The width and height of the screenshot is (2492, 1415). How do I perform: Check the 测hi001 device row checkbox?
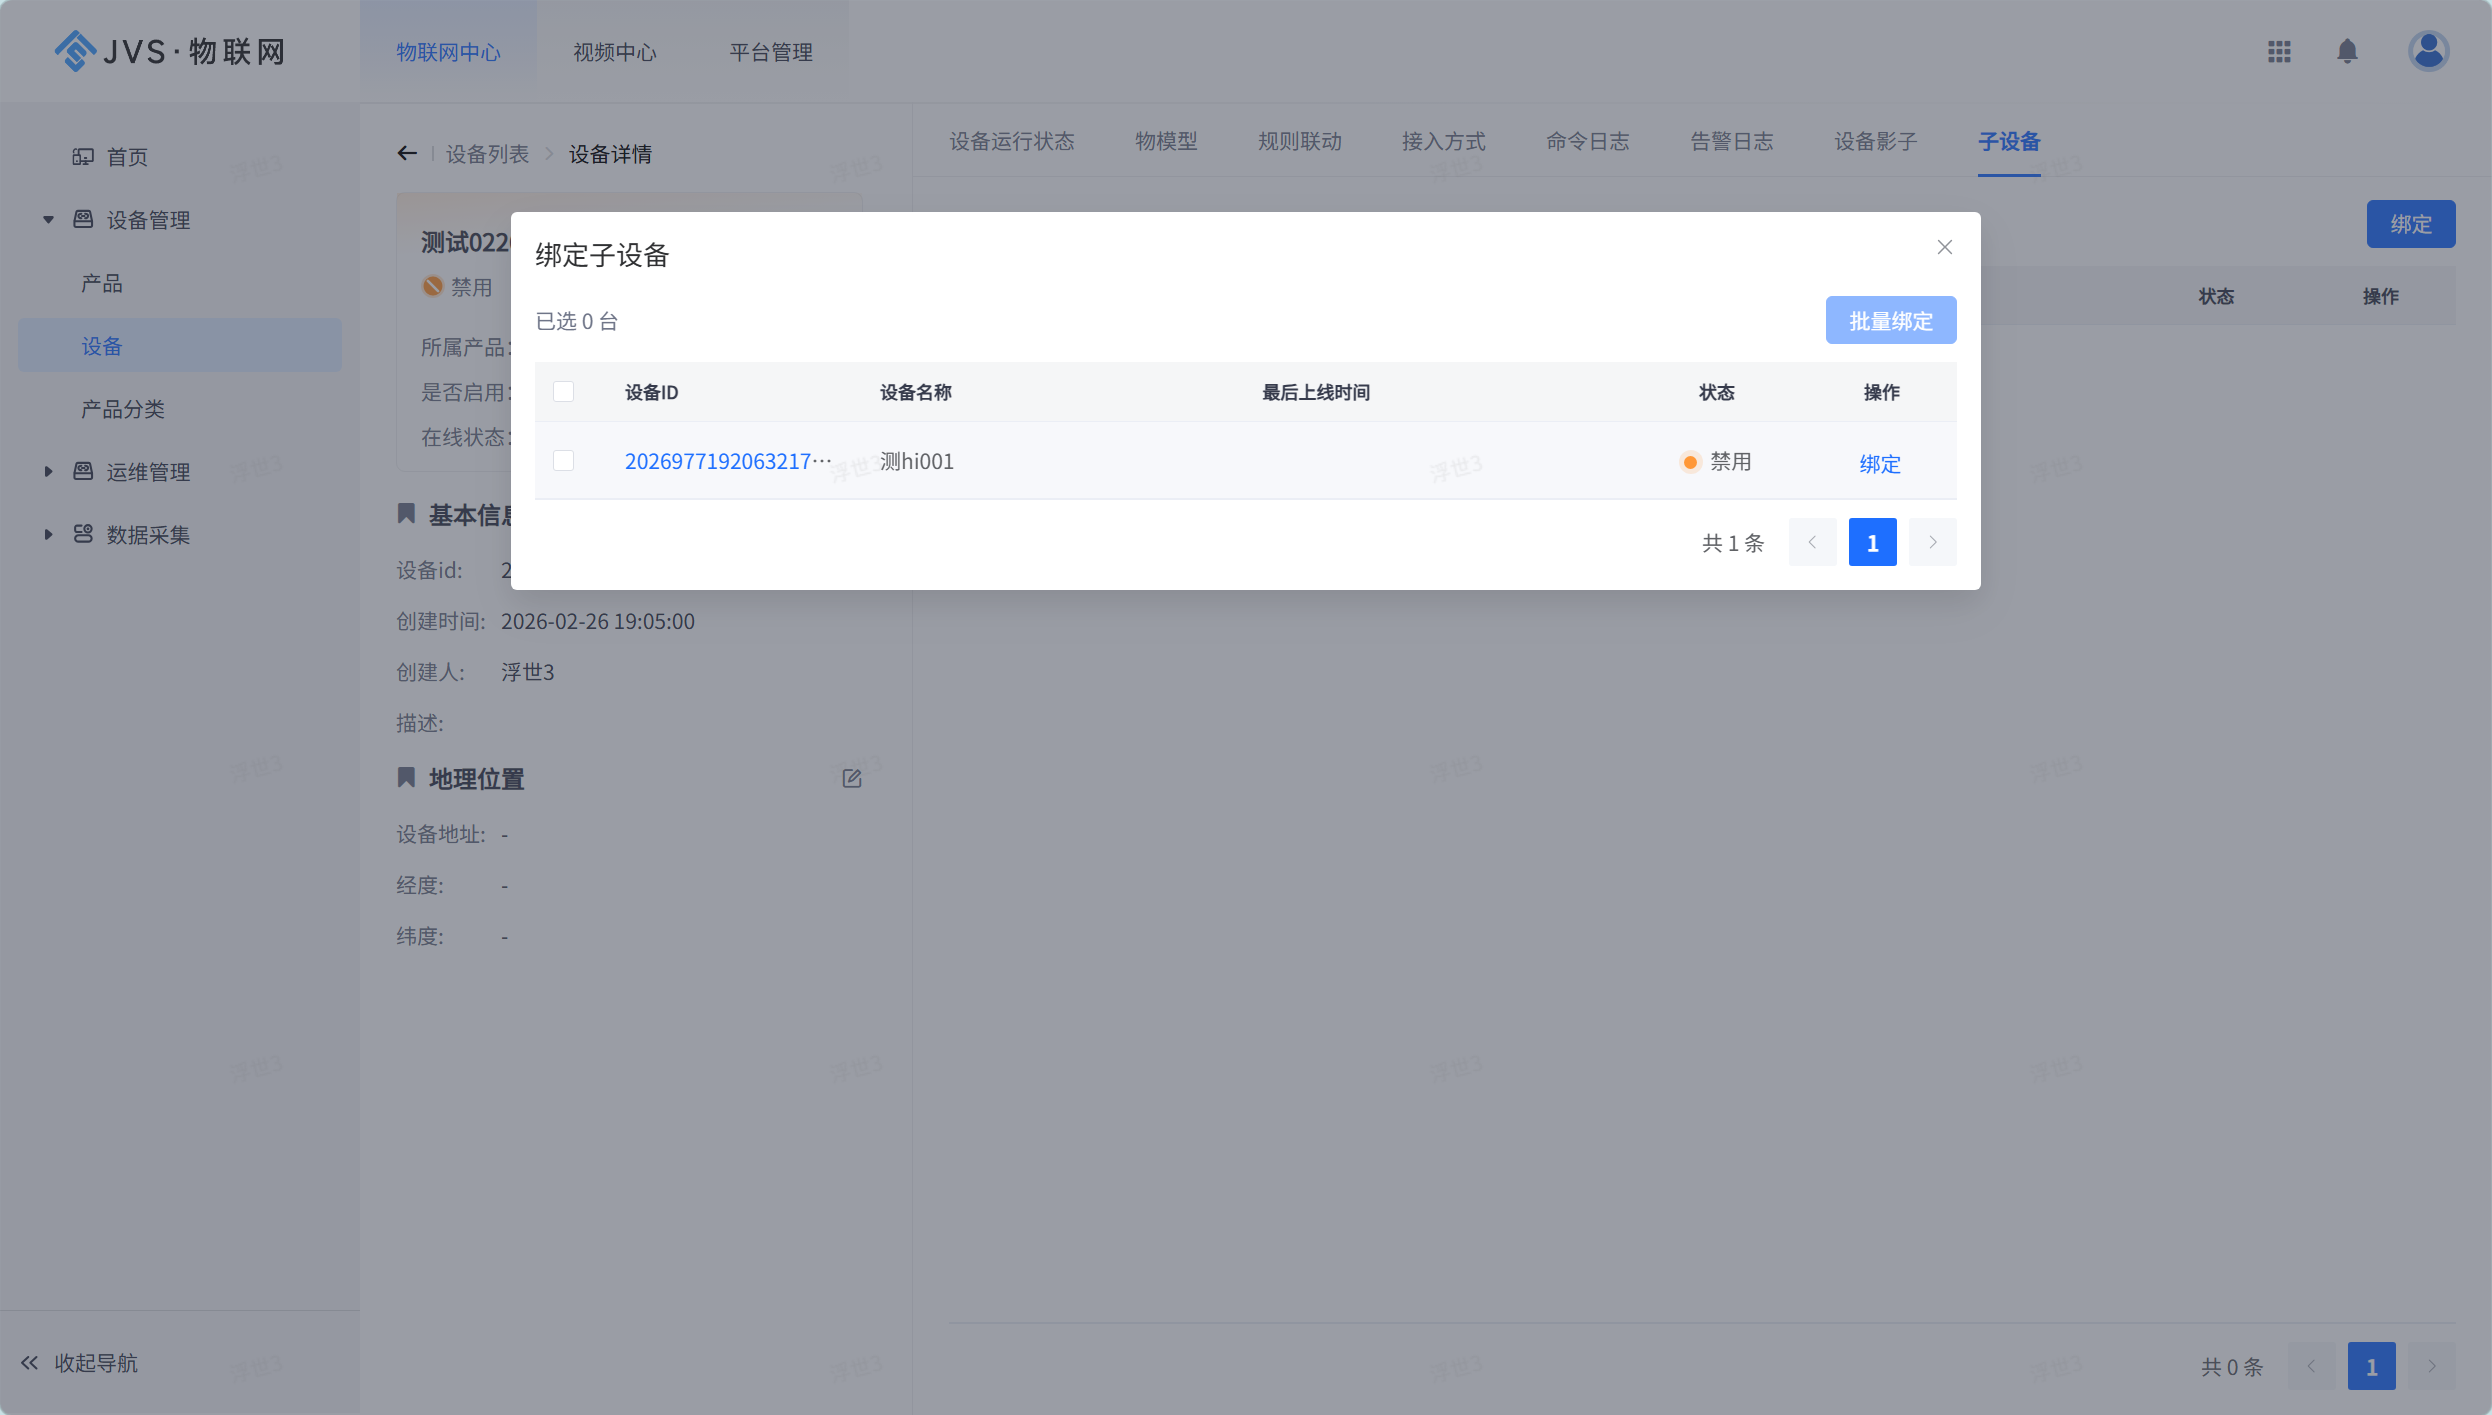tap(564, 461)
